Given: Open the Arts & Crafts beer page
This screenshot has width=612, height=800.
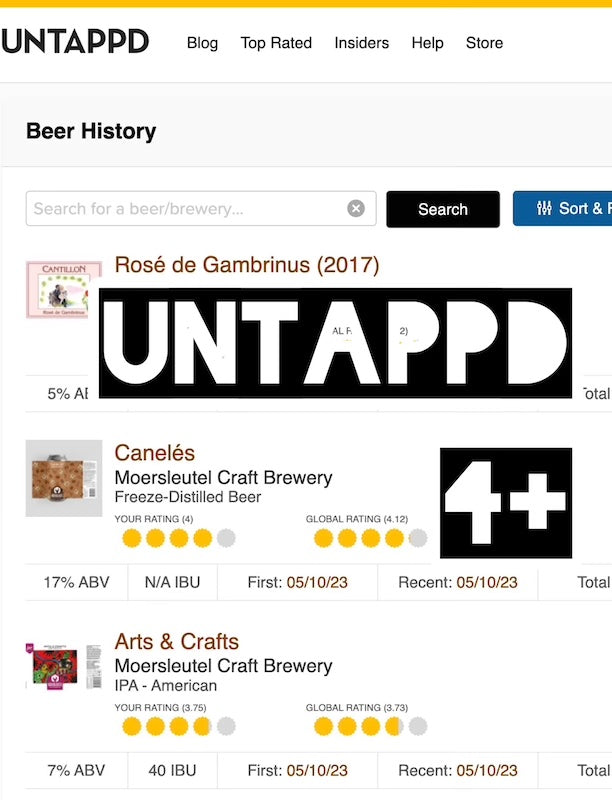Looking at the screenshot, I should (177, 641).
